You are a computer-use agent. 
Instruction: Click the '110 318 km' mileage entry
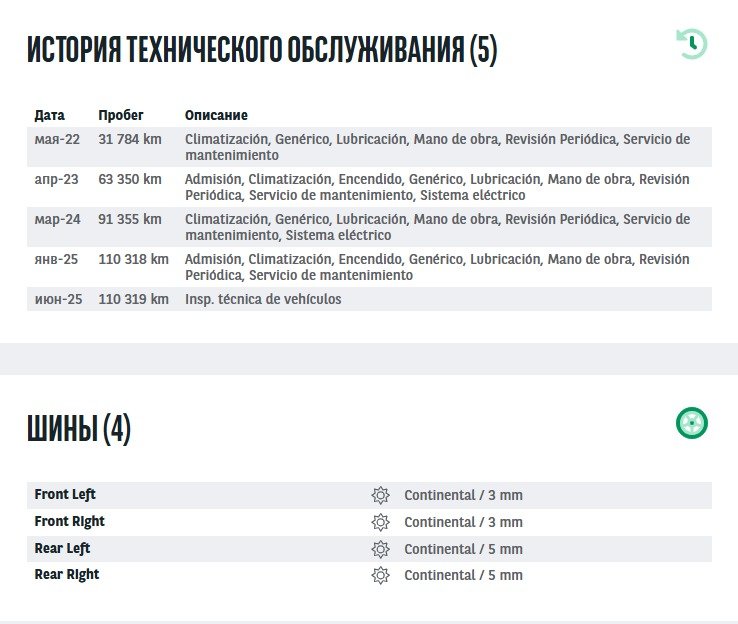[134, 259]
